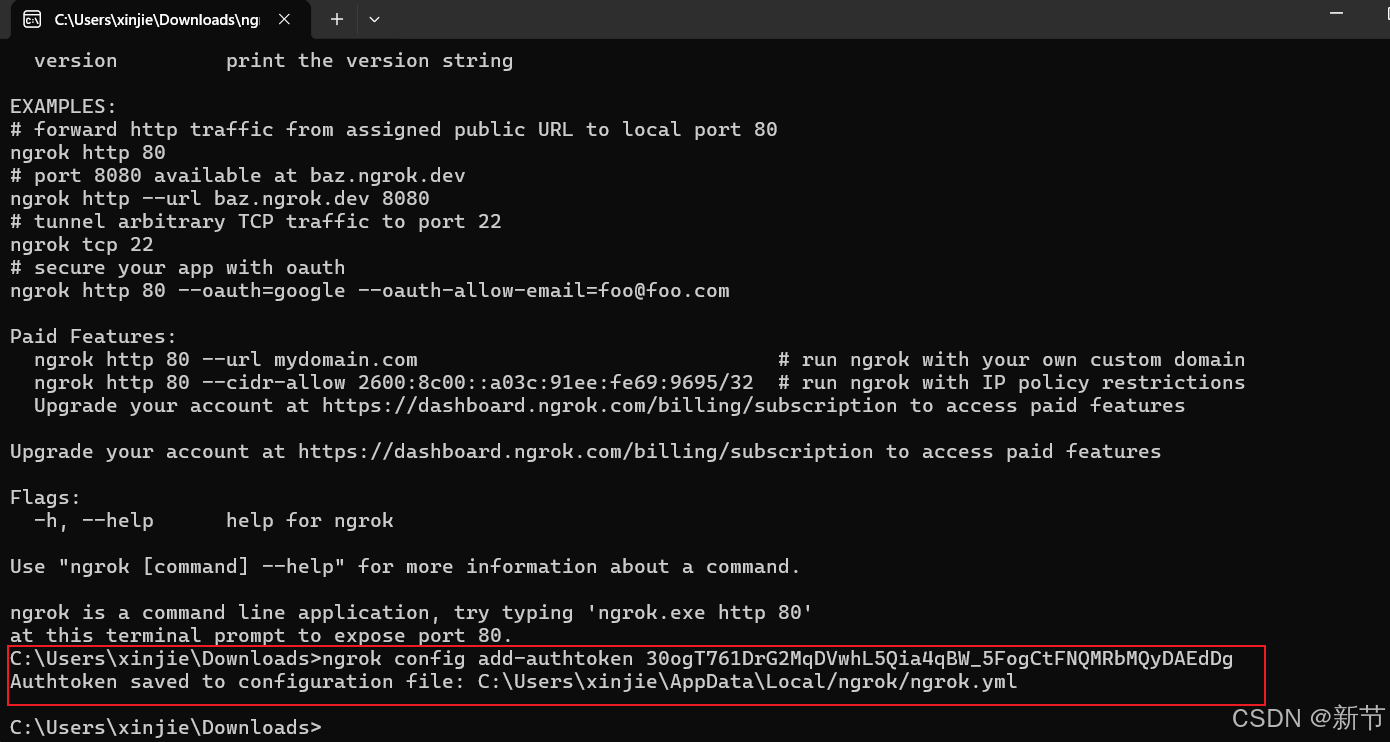
Task: Click the ngrok.yml configuration file path
Action: pyautogui.click(x=747, y=682)
